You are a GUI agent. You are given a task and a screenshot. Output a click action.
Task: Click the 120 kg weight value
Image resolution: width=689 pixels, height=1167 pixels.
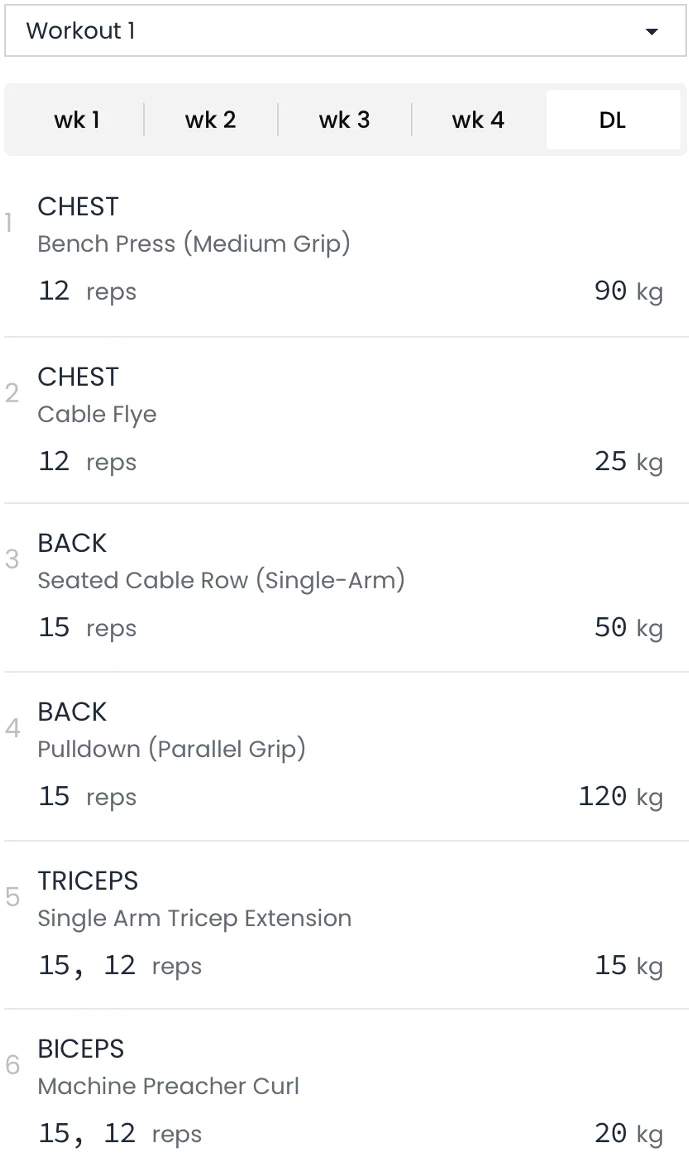[620, 797]
